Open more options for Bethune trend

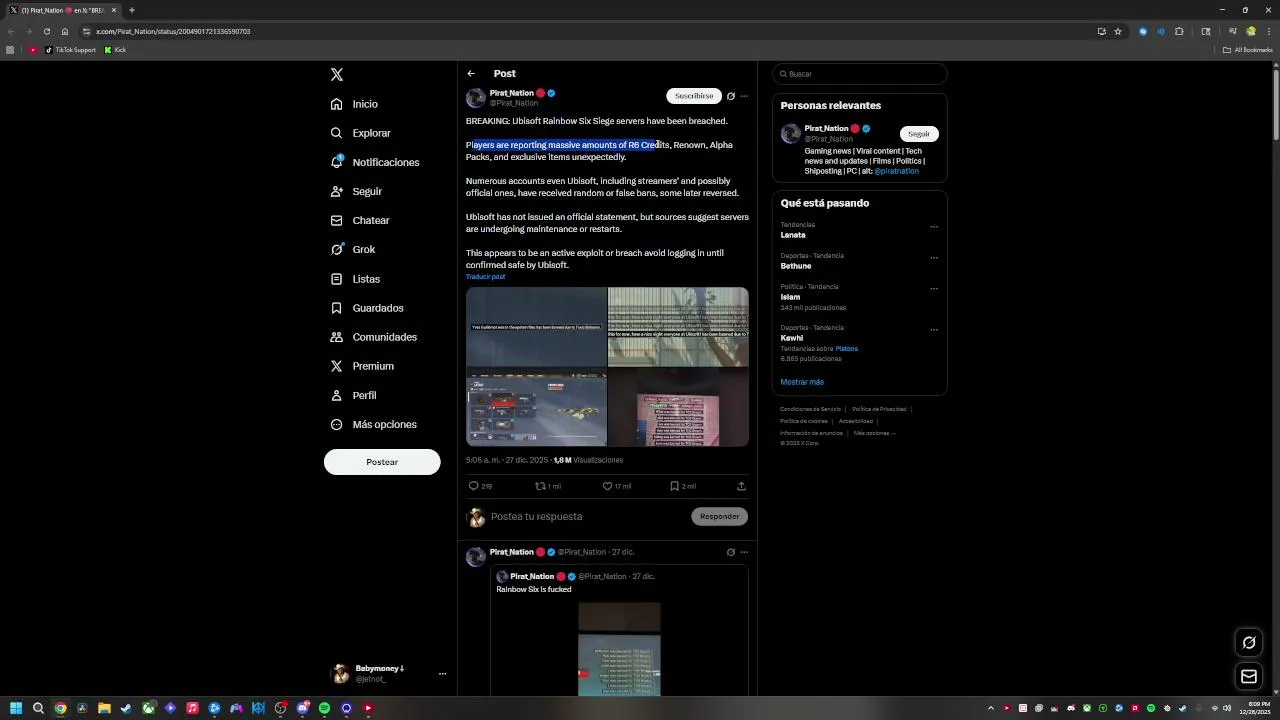[934, 258]
